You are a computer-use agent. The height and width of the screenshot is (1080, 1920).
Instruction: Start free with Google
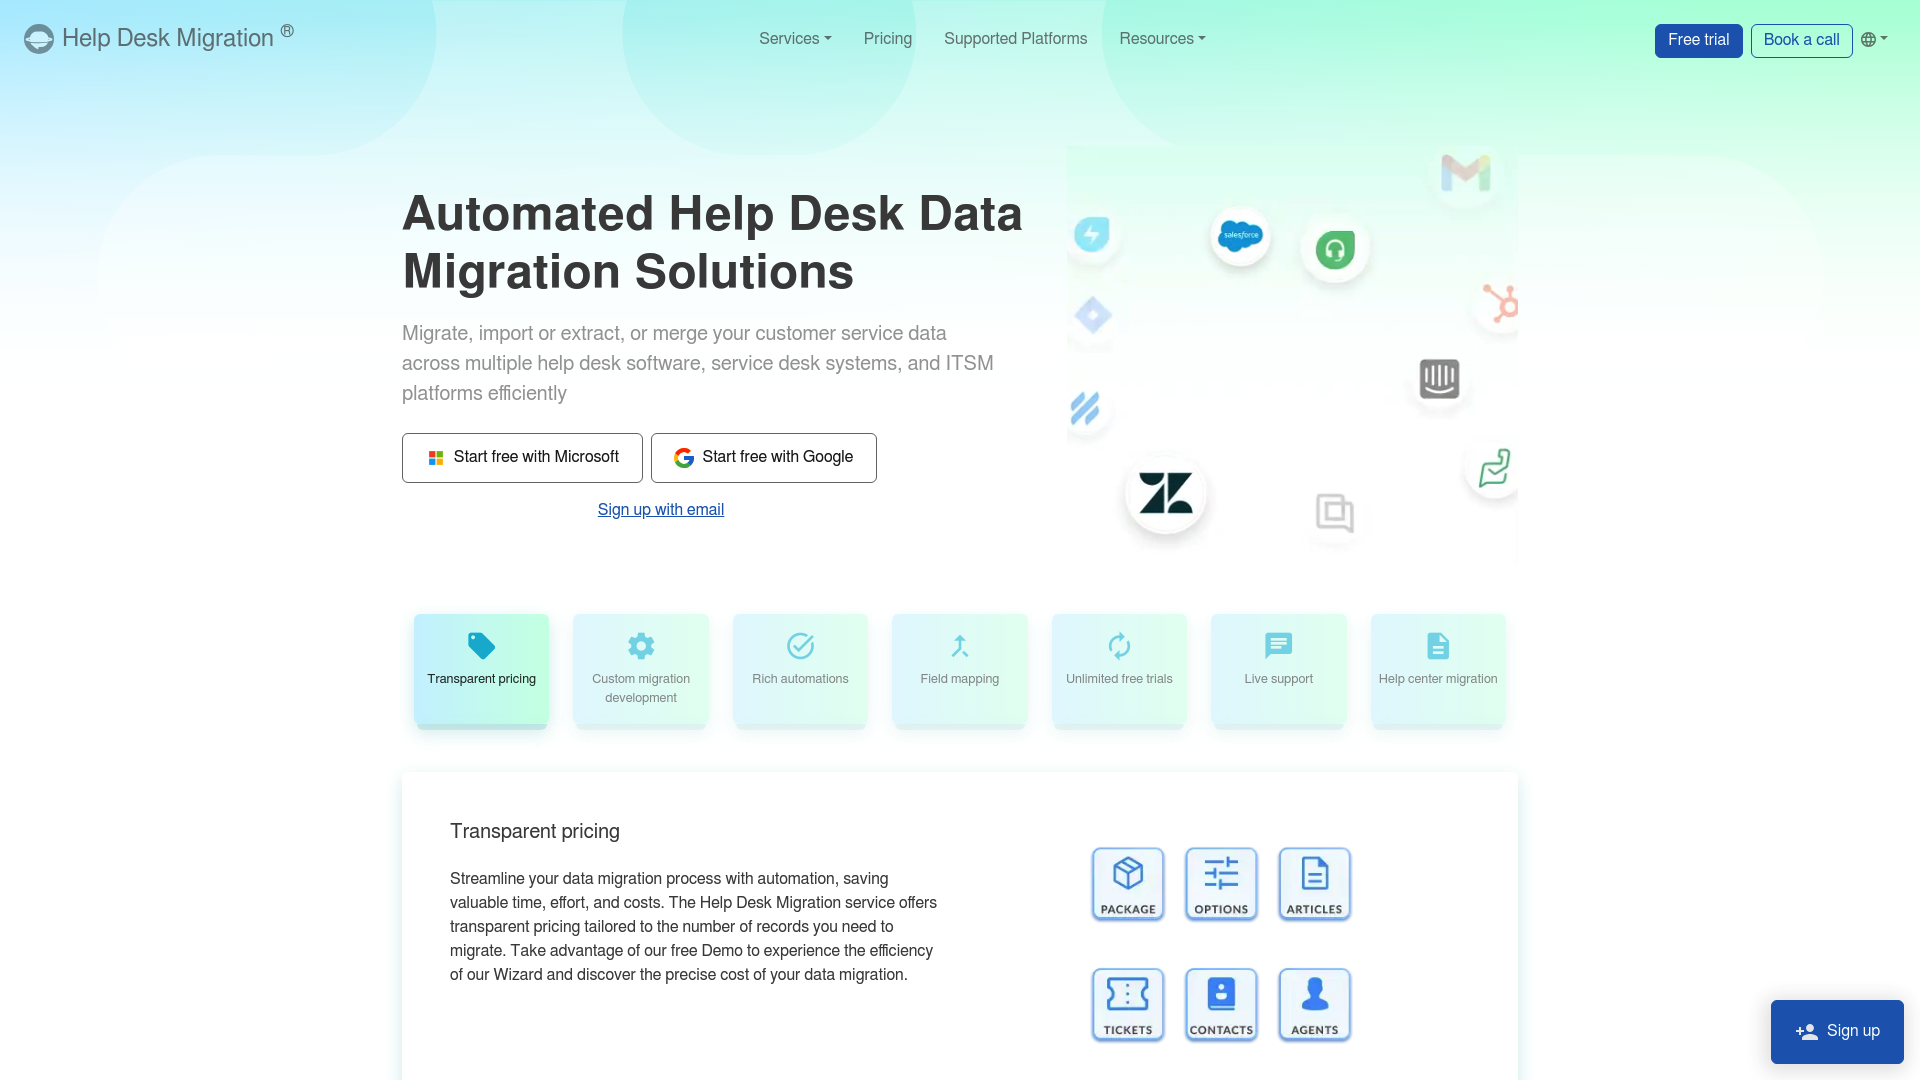(763, 458)
